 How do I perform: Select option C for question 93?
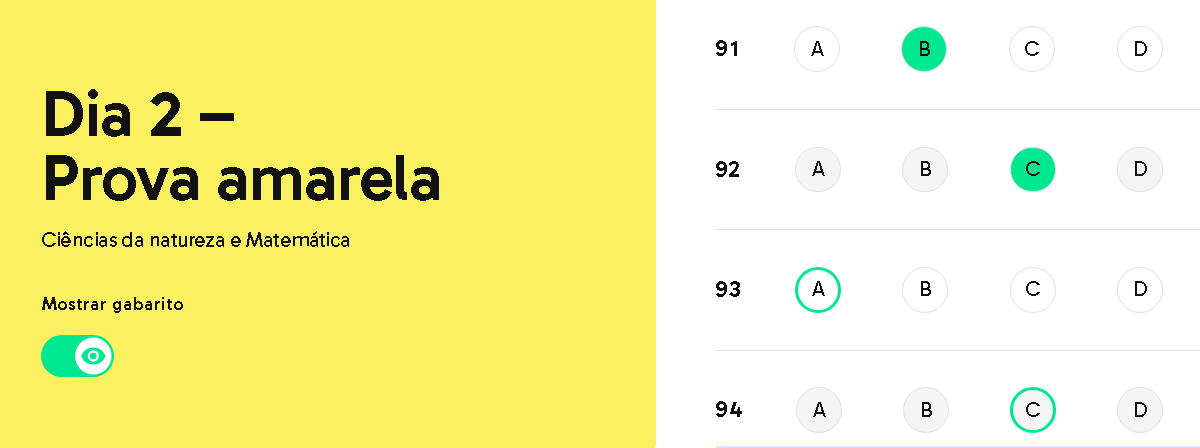(x=1032, y=289)
